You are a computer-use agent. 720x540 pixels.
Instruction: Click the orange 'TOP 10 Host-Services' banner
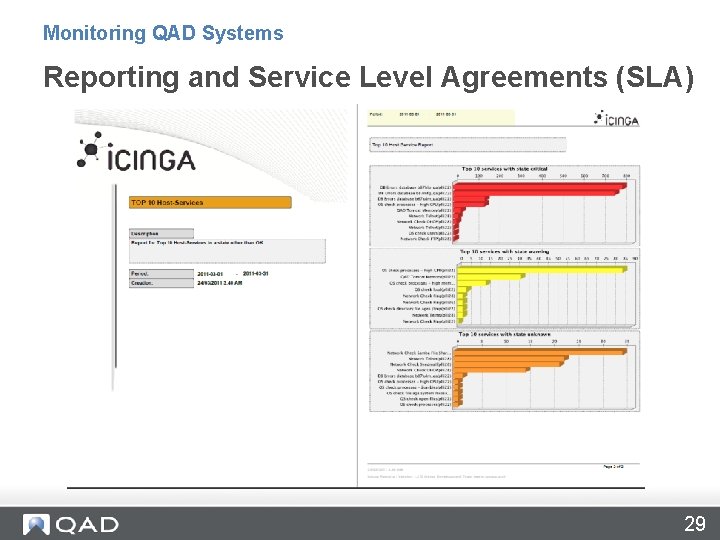click(x=210, y=202)
